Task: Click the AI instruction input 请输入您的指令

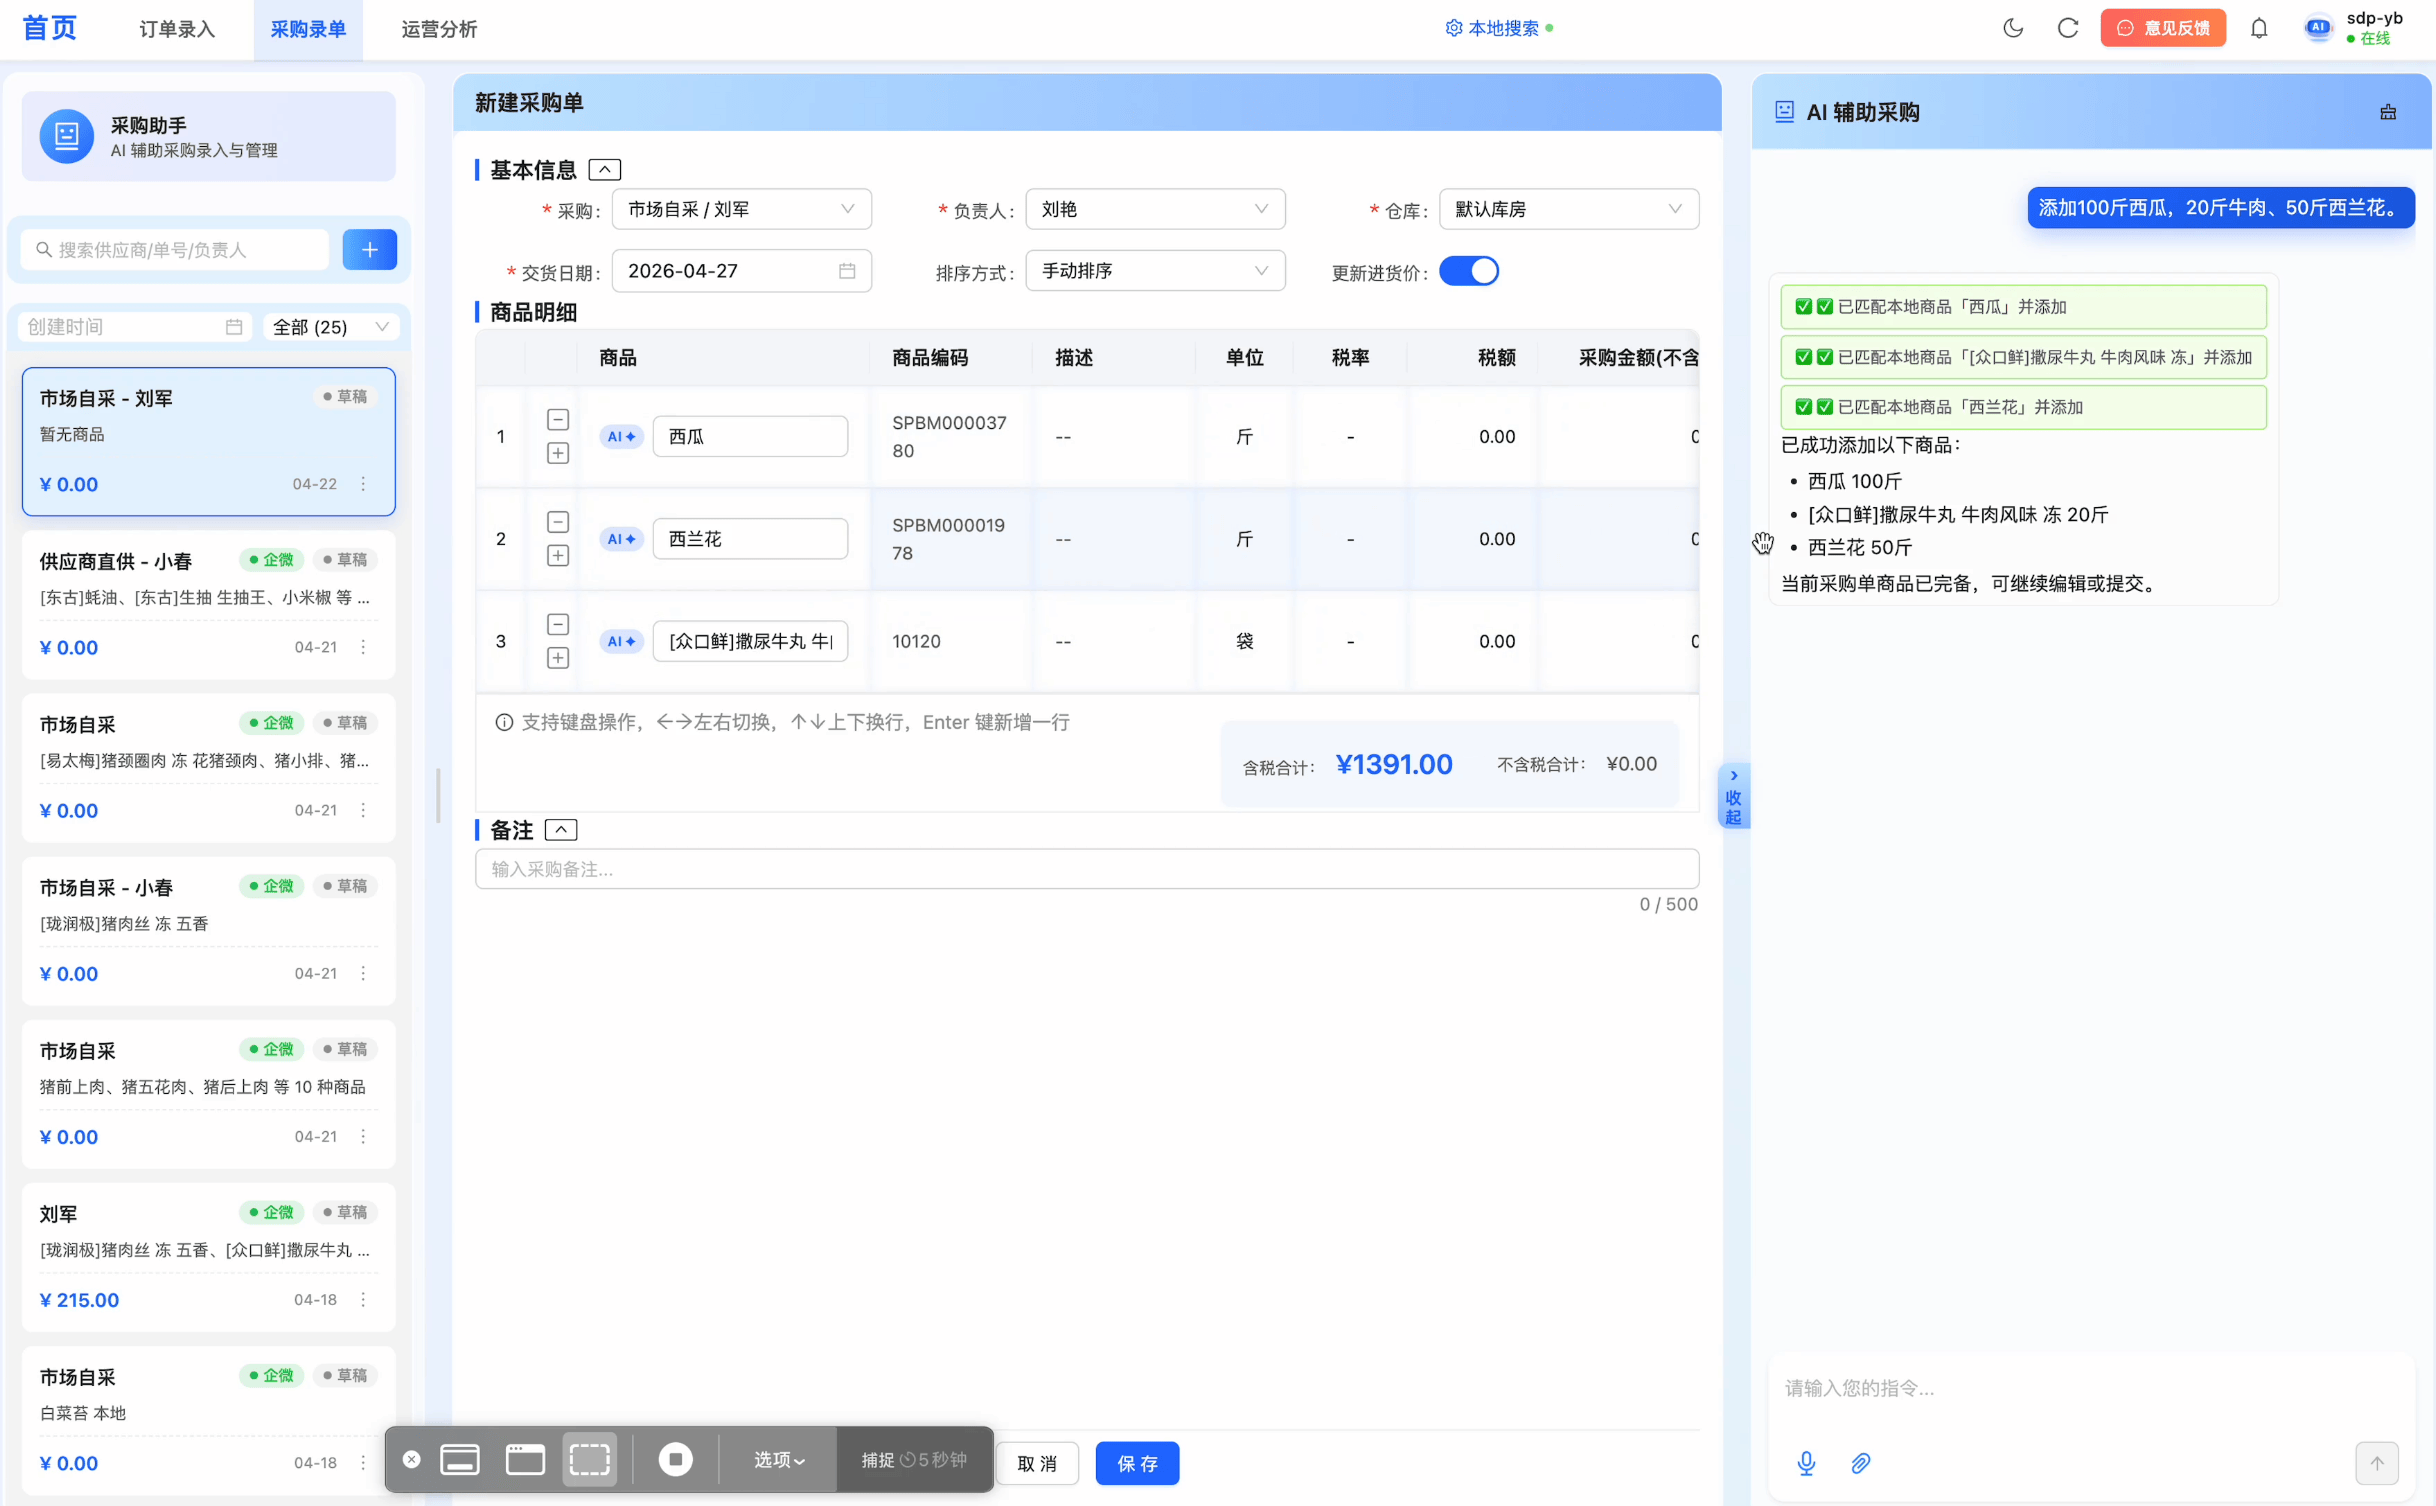Action: (2091, 1388)
